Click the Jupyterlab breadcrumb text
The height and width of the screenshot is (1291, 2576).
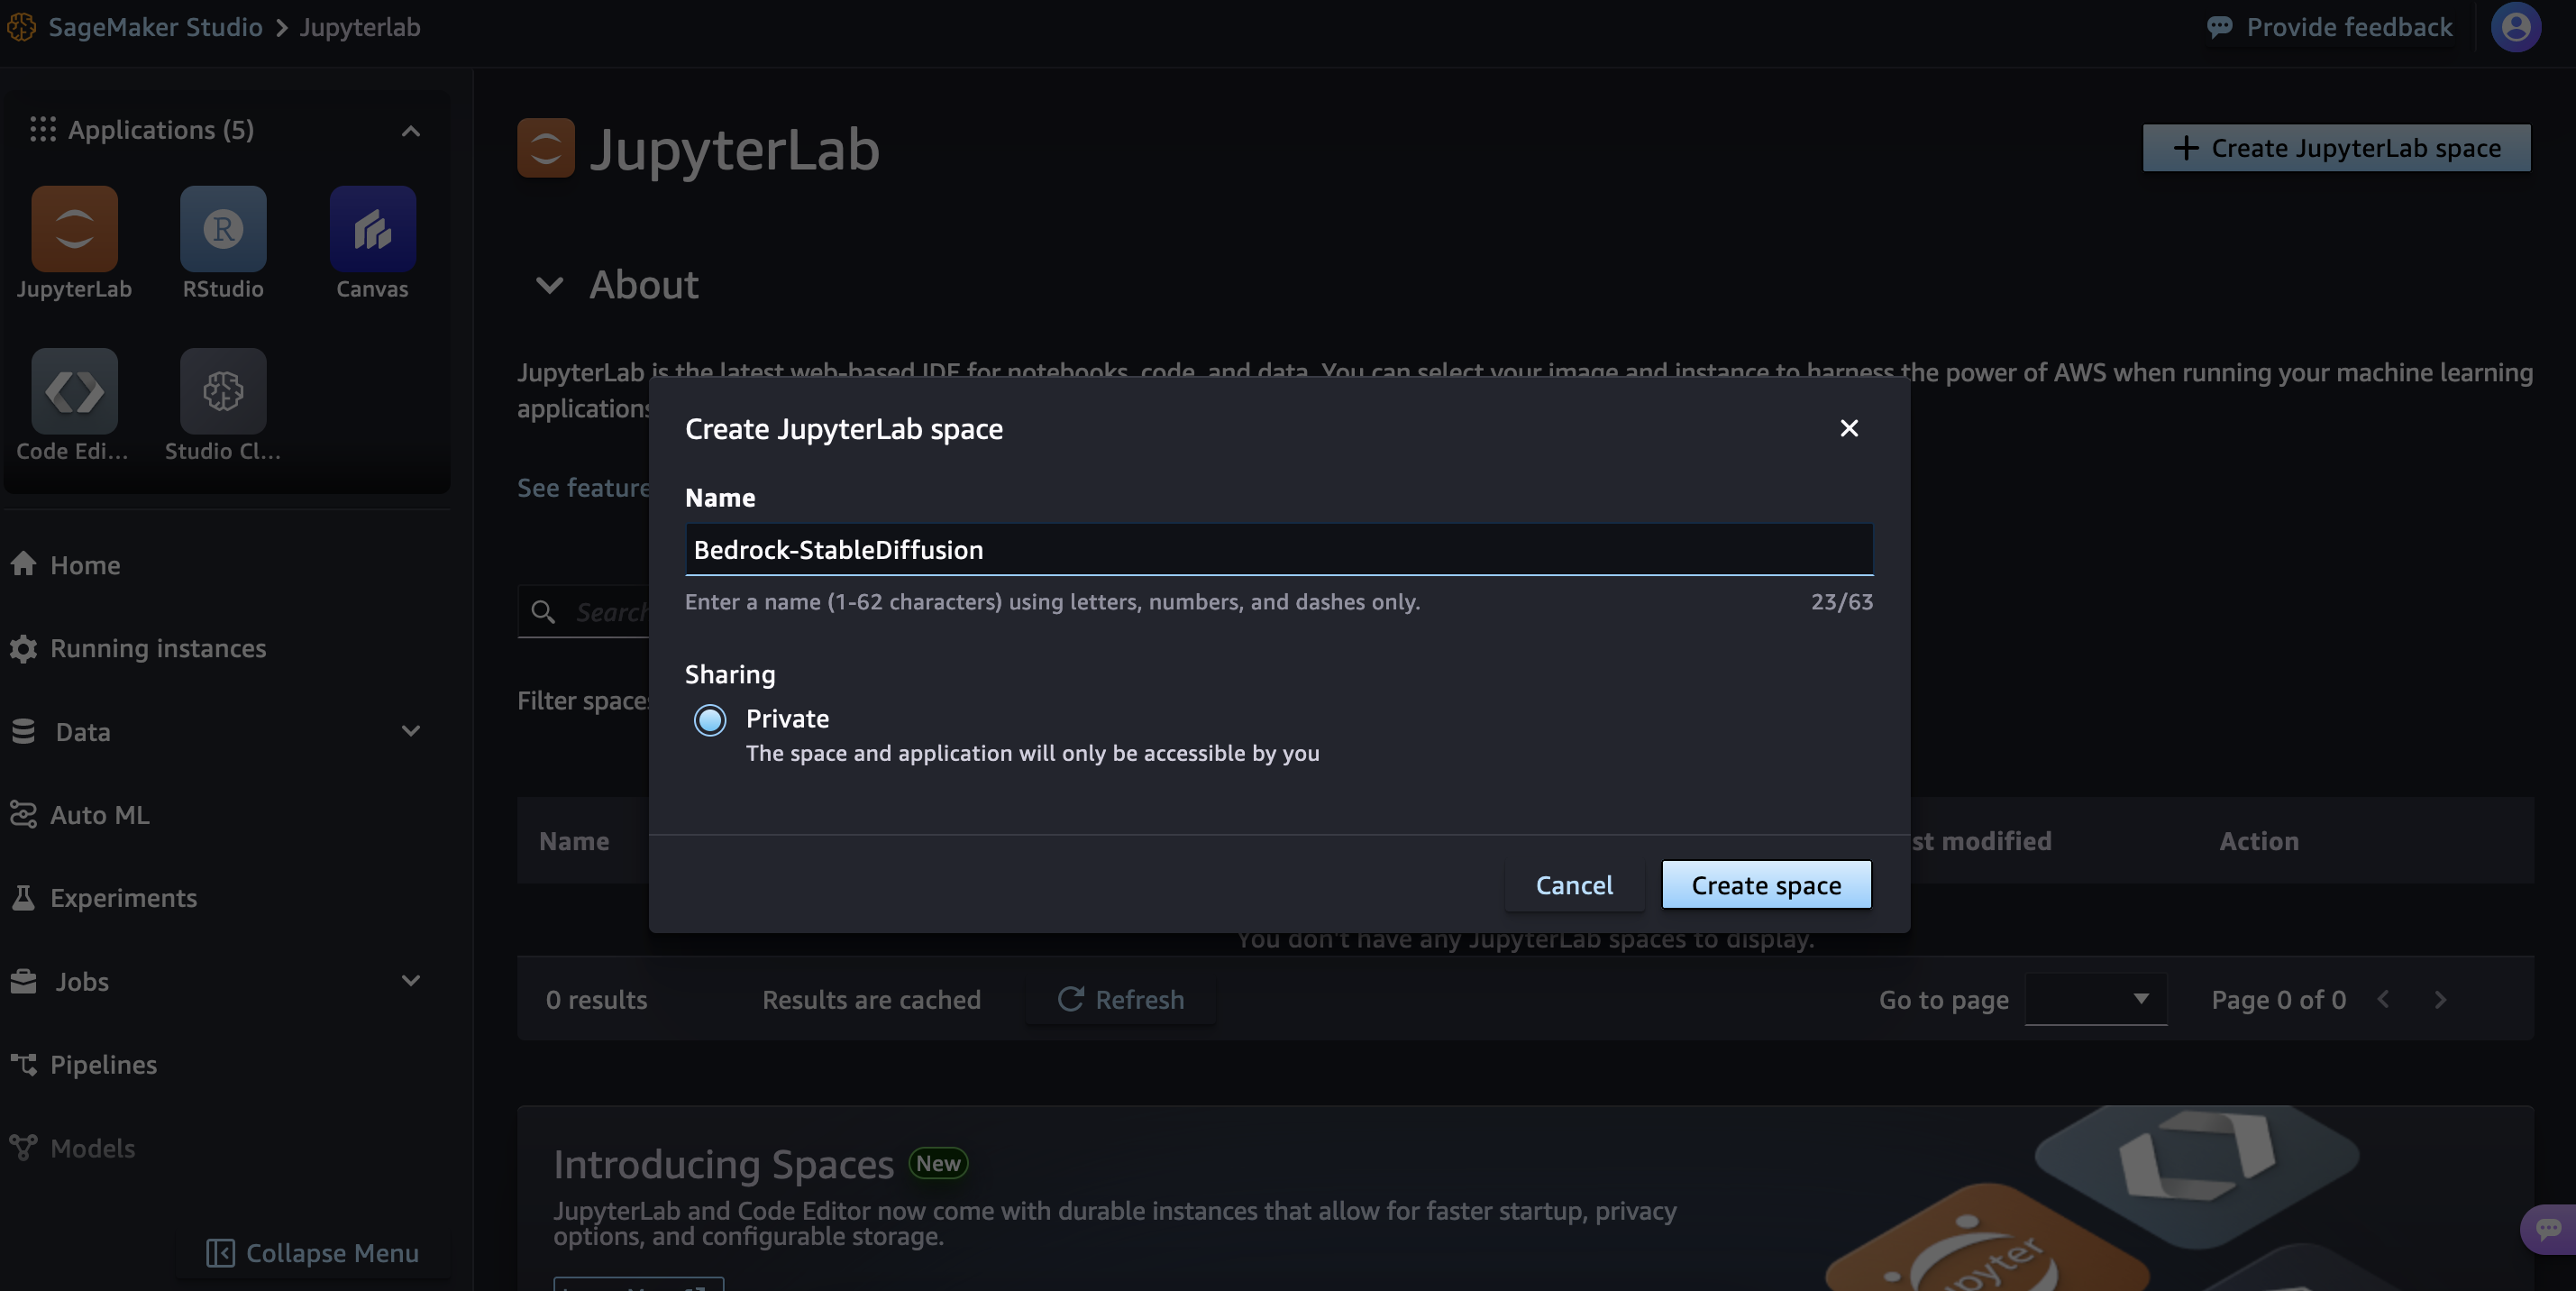360,27
